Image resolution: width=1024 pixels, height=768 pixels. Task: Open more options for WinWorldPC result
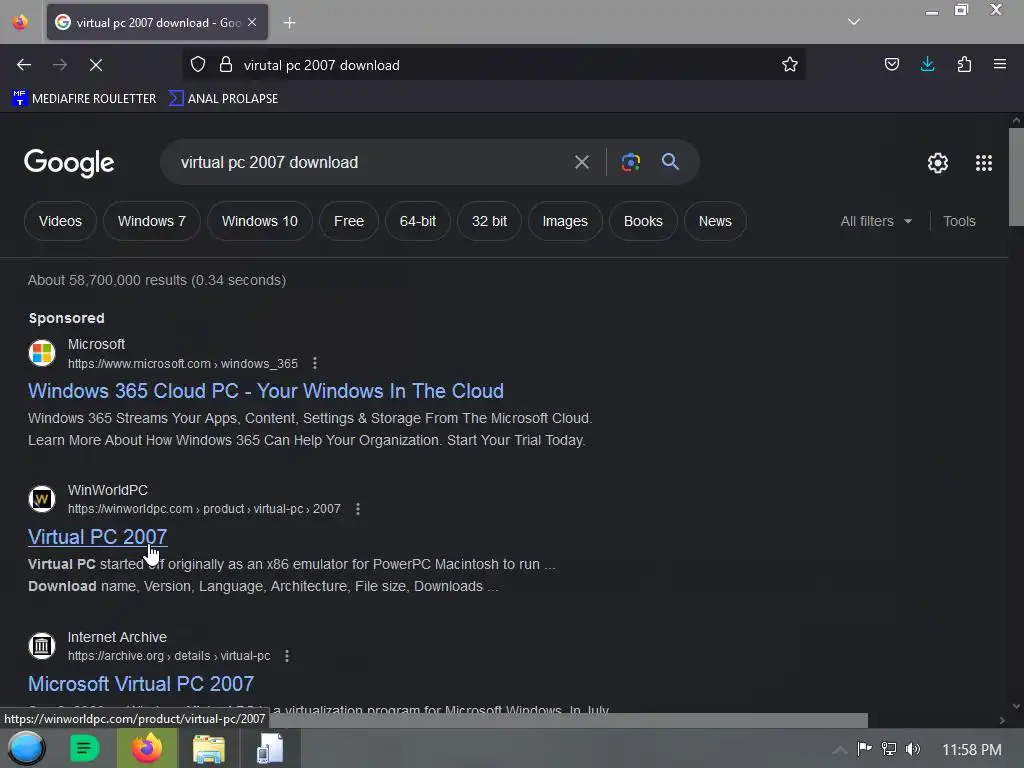pos(357,509)
